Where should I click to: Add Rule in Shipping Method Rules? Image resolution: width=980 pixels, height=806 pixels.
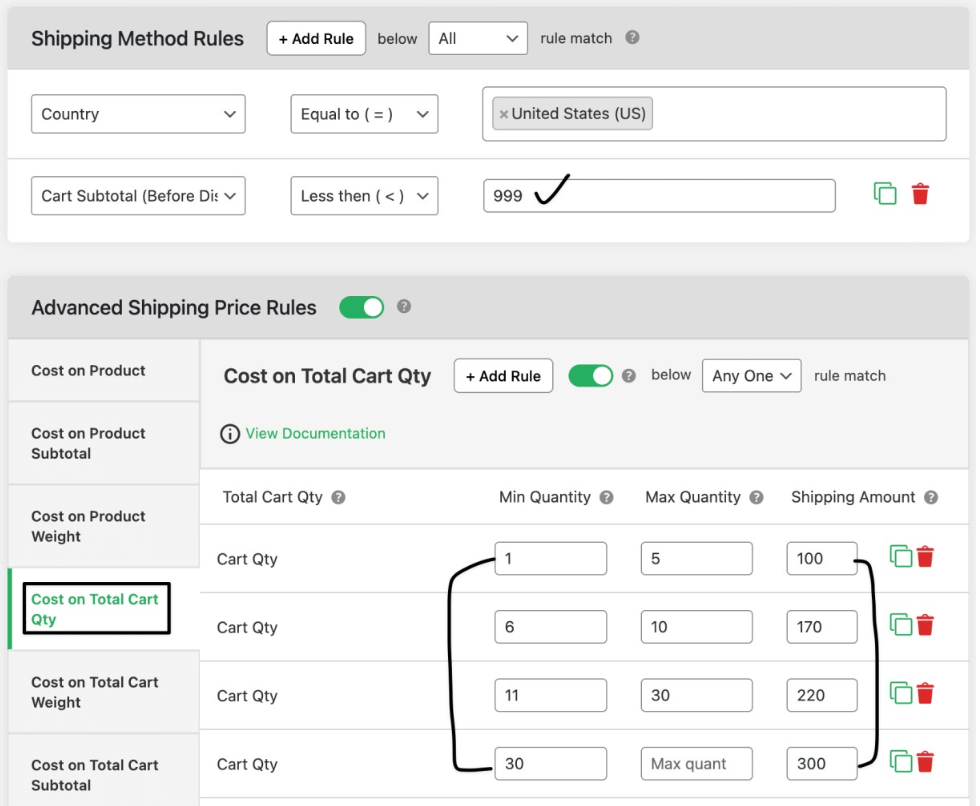pos(316,39)
